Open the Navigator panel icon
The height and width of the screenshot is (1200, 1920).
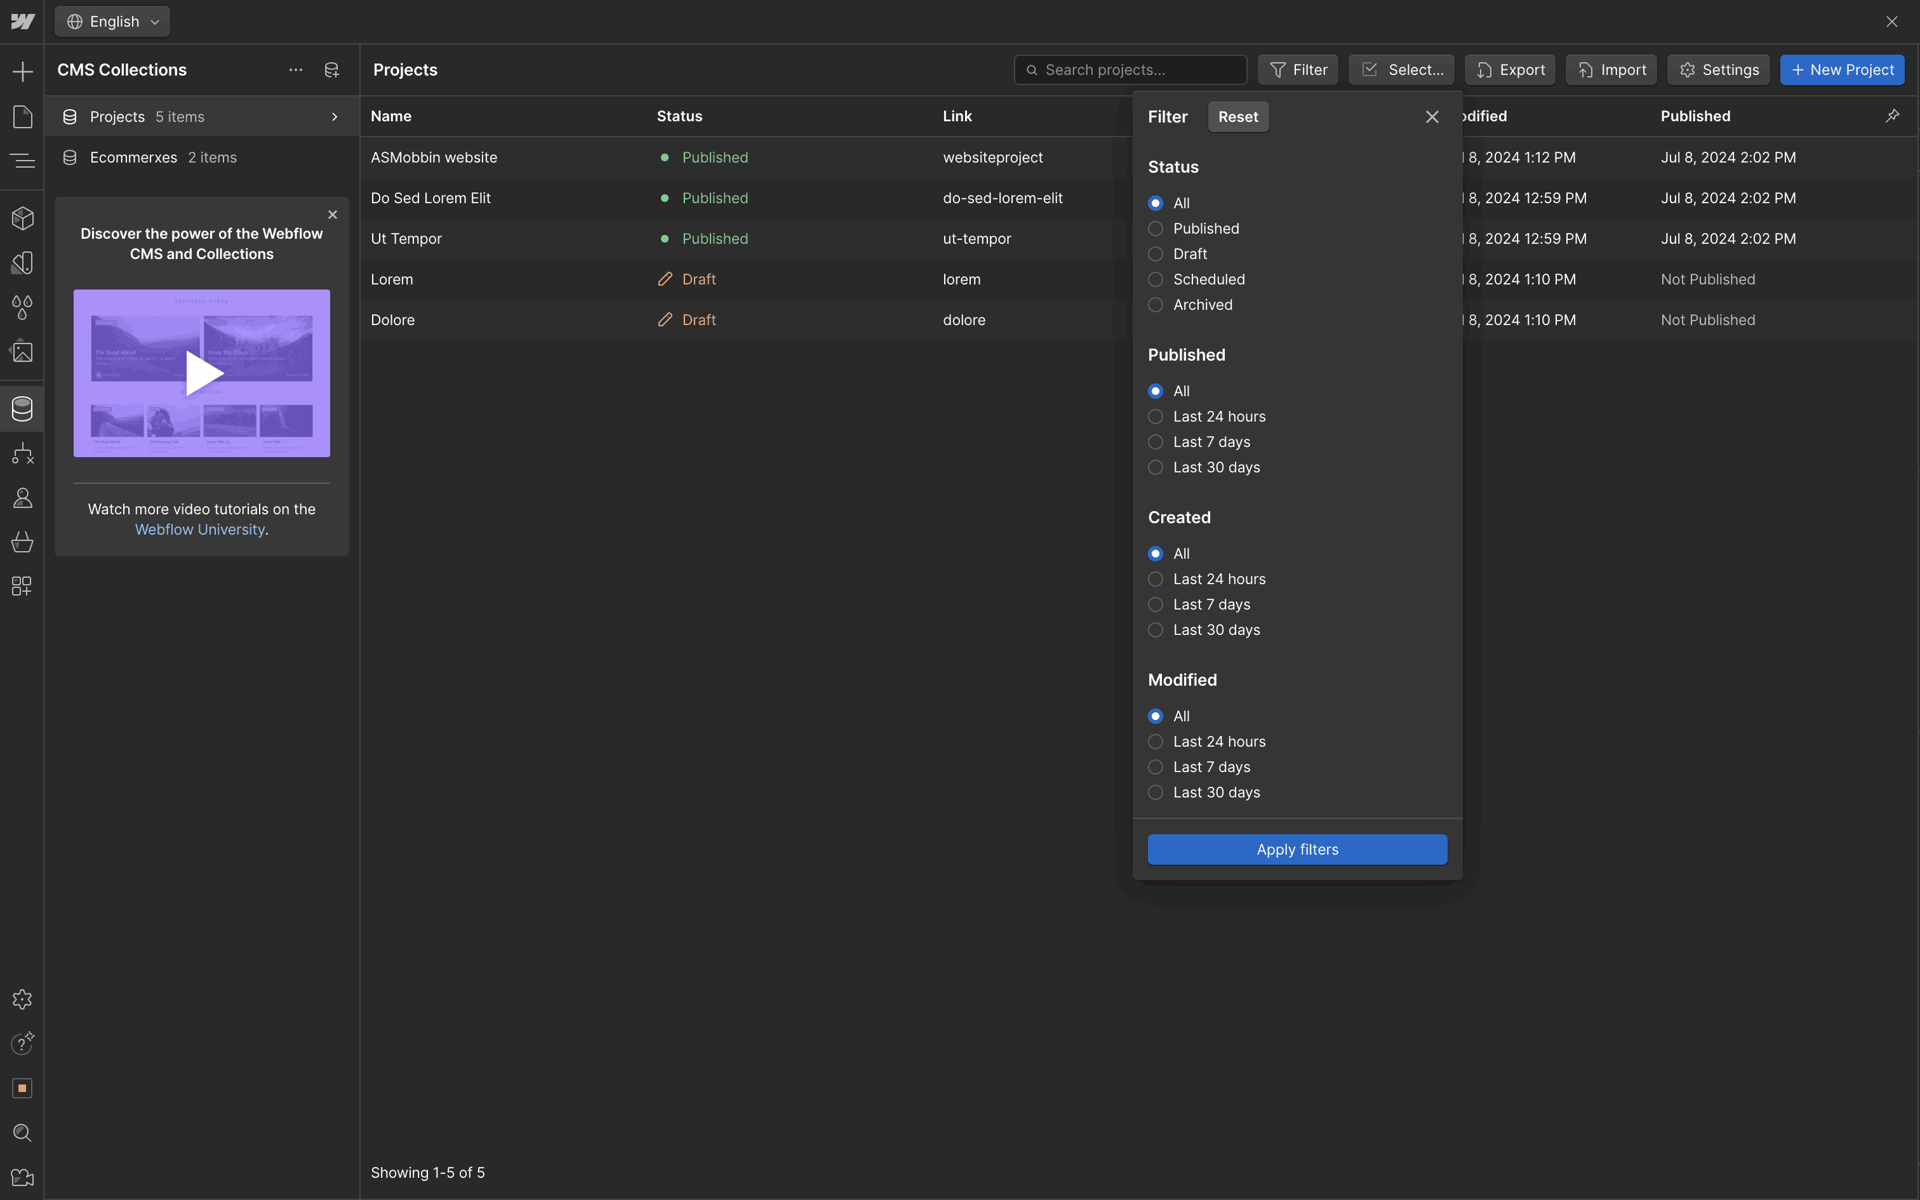tap(22, 161)
